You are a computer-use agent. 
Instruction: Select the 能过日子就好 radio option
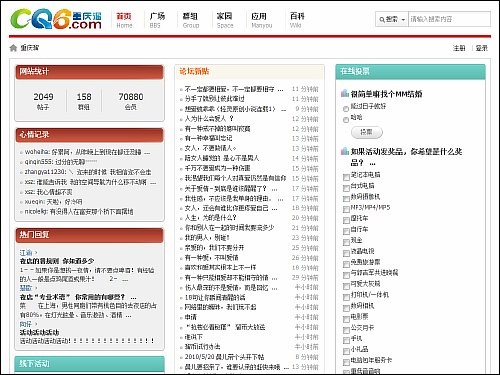pos(346,109)
